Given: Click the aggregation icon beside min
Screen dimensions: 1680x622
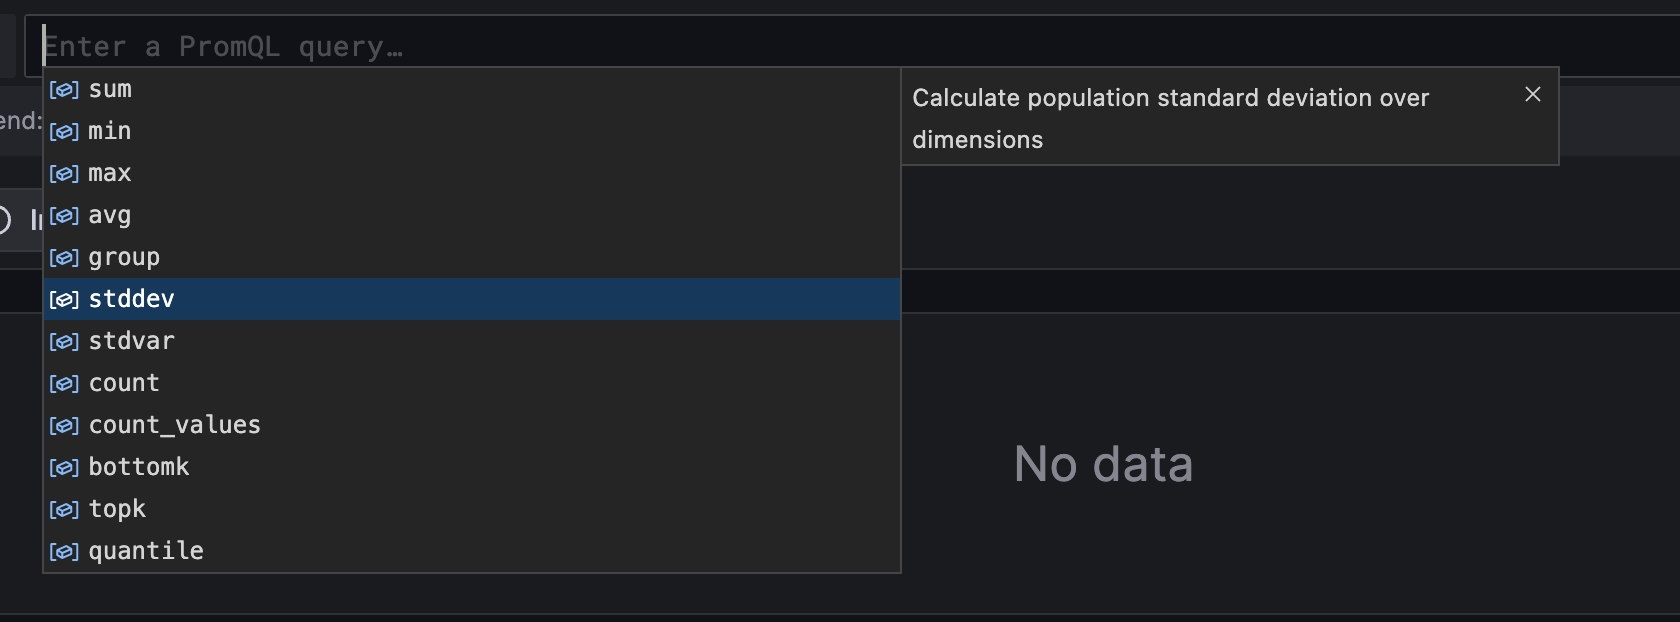Looking at the screenshot, I should [x=63, y=131].
